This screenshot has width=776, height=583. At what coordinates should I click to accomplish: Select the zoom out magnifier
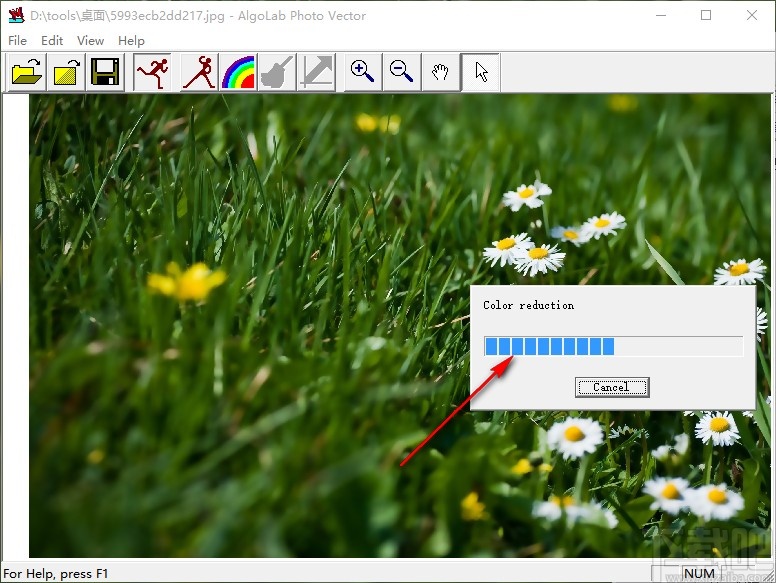pyautogui.click(x=402, y=73)
